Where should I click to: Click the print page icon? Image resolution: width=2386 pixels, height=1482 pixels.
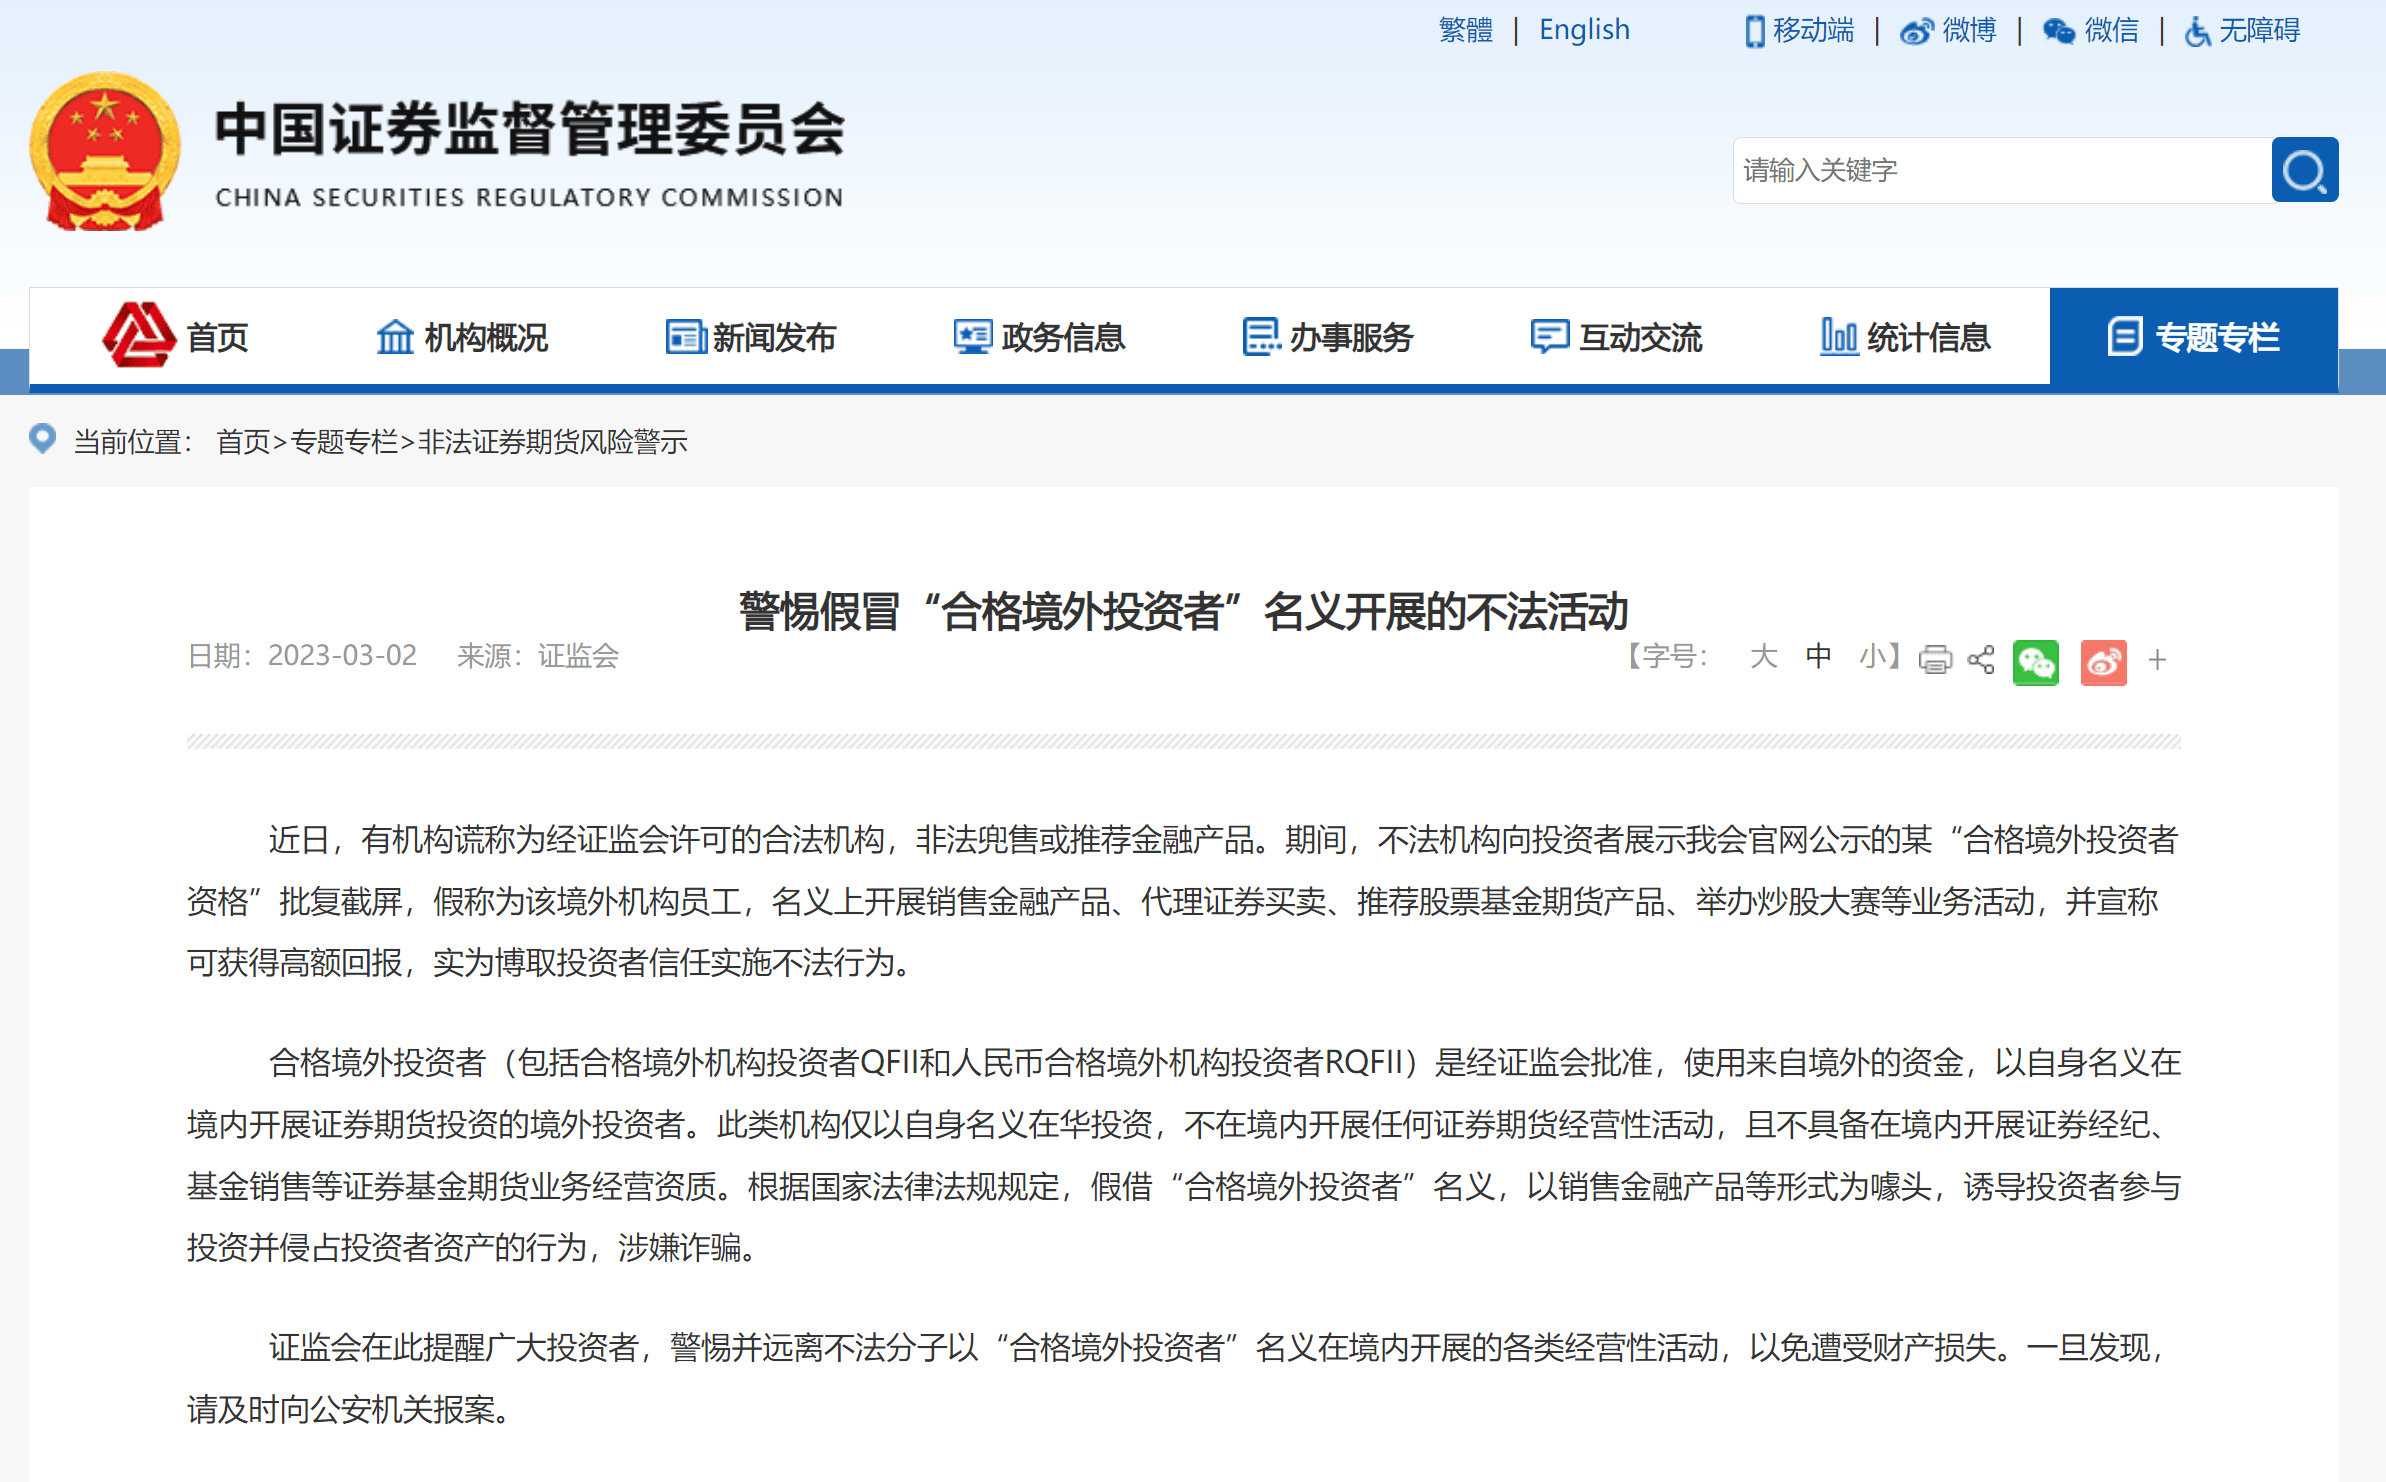click(x=1935, y=660)
